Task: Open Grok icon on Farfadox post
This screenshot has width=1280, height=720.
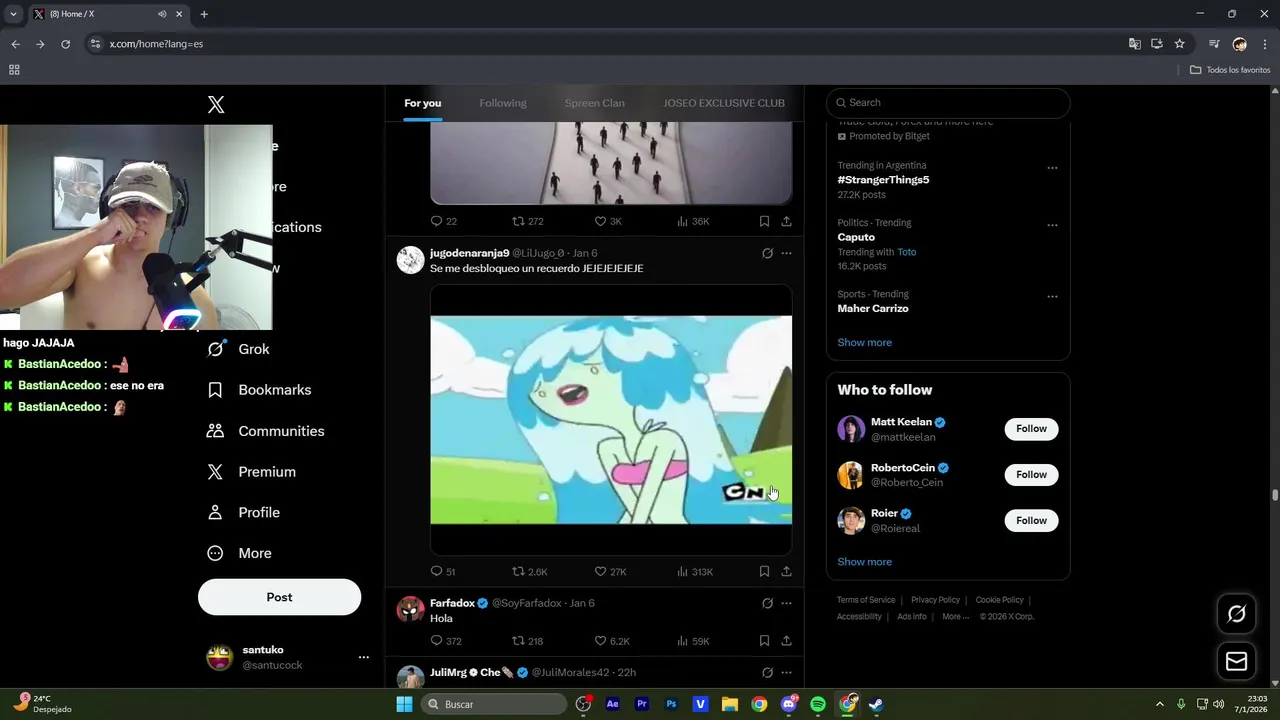Action: (767, 603)
